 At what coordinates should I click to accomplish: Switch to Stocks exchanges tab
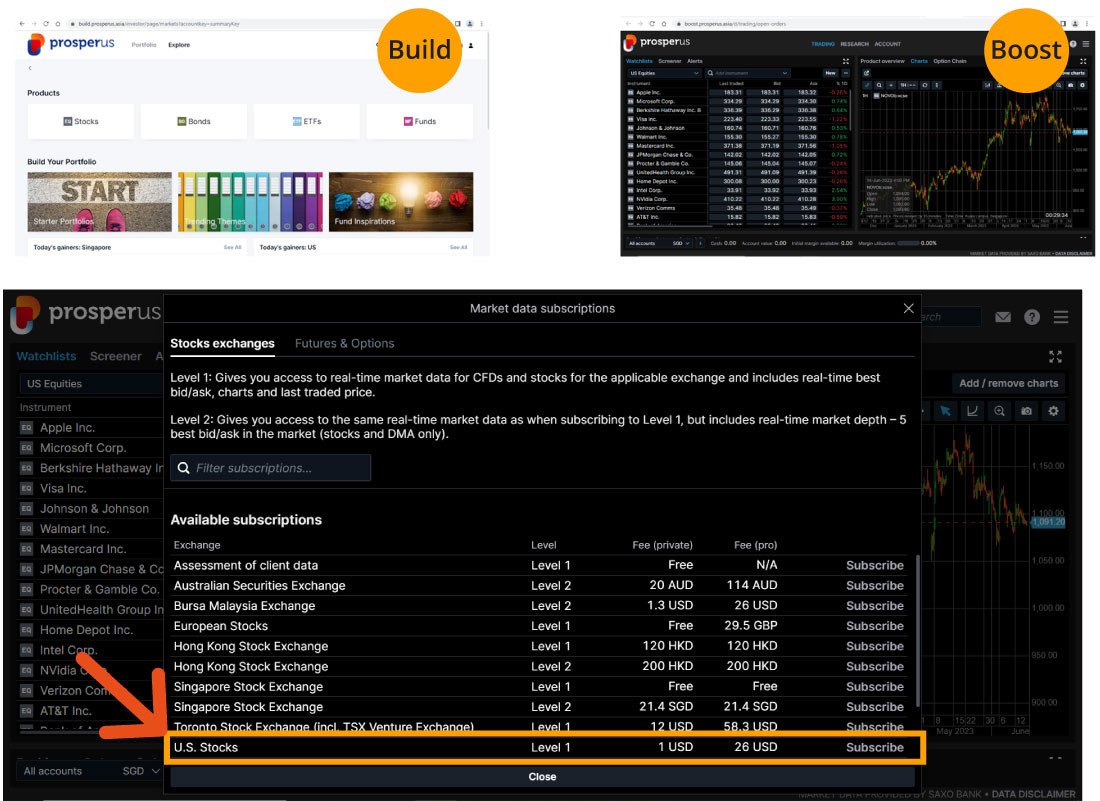(x=222, y=344)
